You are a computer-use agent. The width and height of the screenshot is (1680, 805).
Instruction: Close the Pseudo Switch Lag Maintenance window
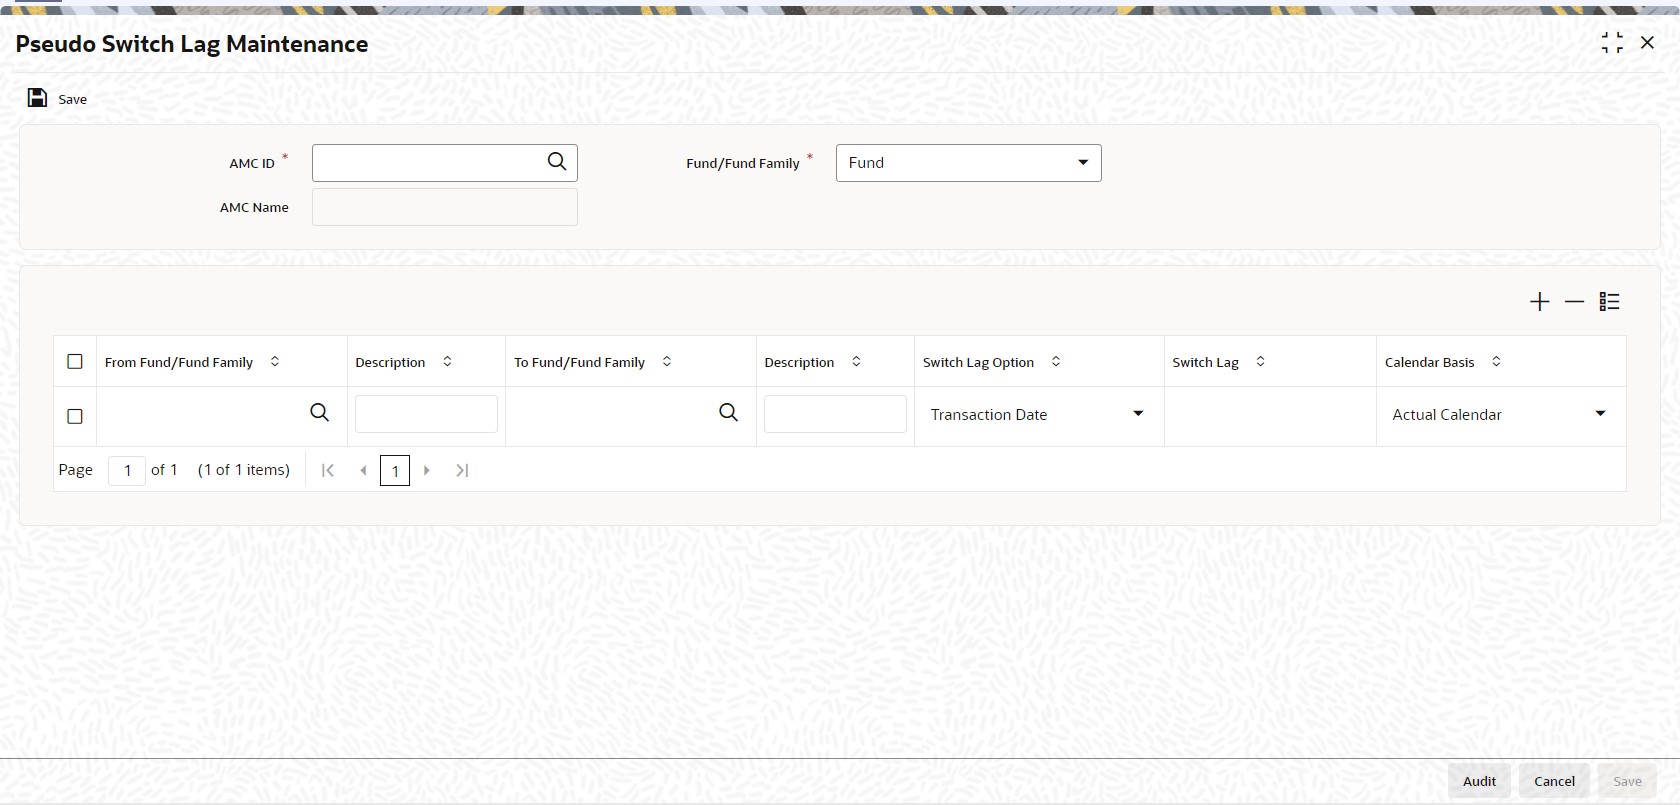pyautogui.click(x=1647, y=43)
